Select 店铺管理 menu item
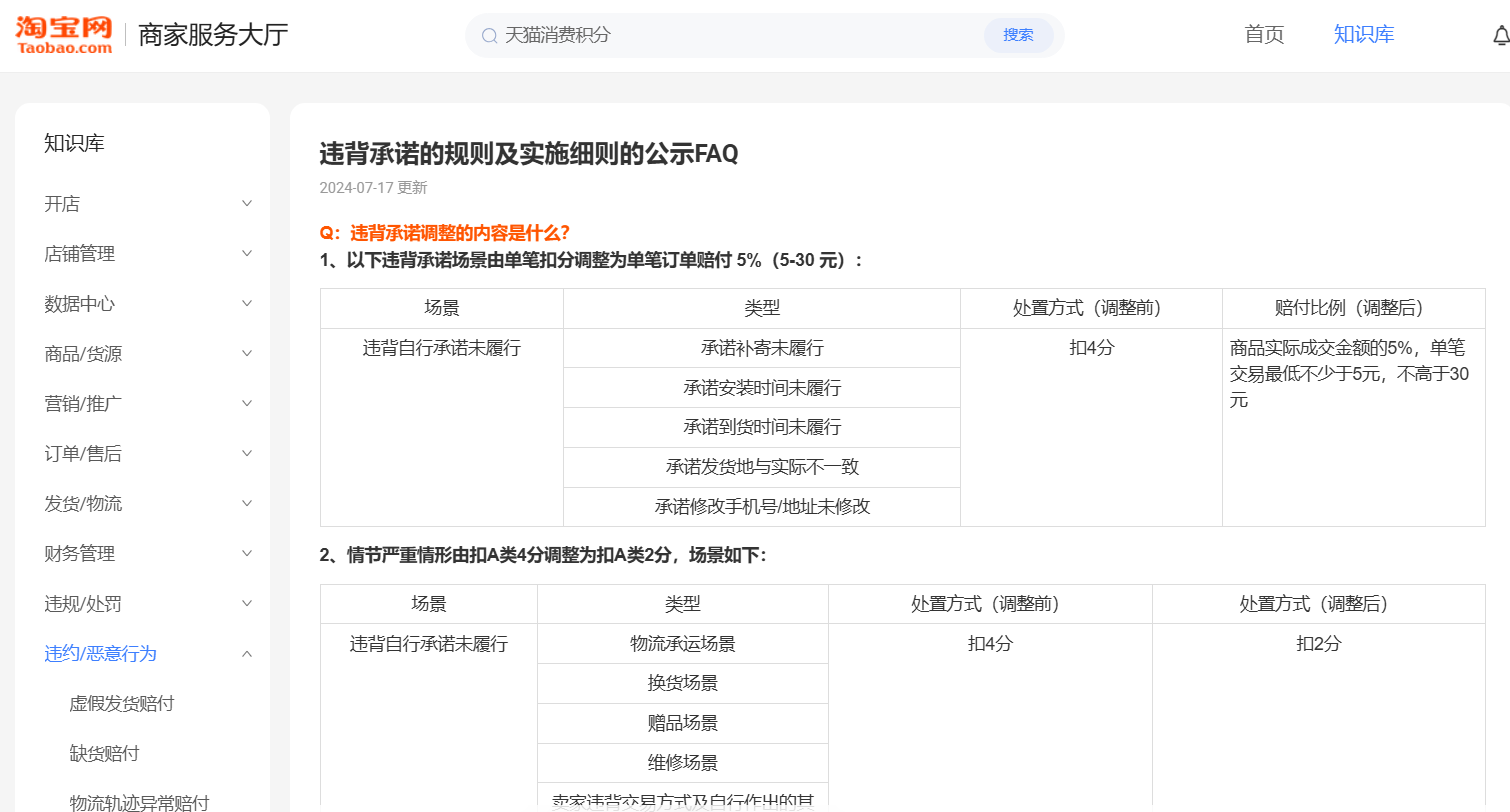Screen dimensions: 1510x812 click(80, 254)
